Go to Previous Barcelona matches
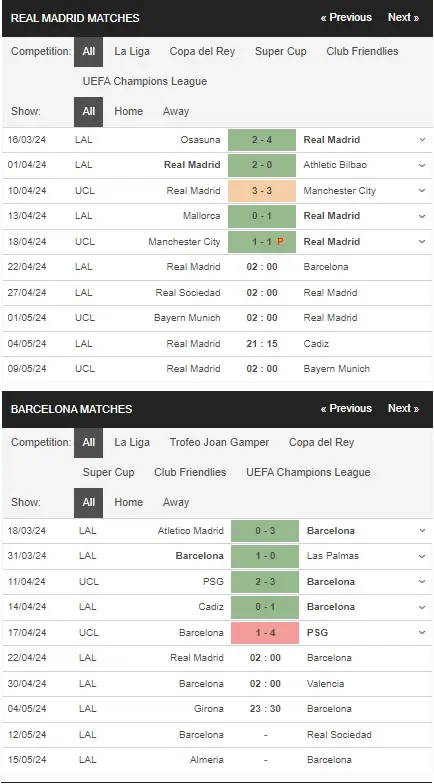 pos(346,408)
